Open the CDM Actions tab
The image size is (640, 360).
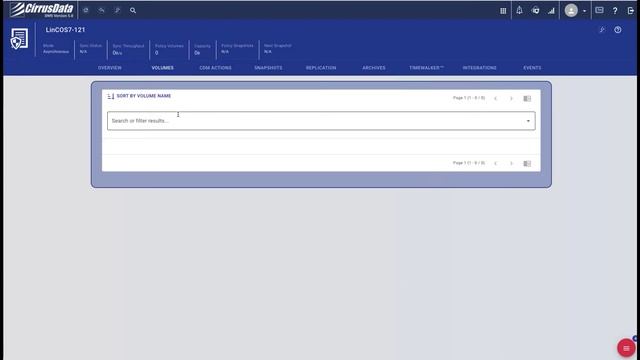coord(216,68)
